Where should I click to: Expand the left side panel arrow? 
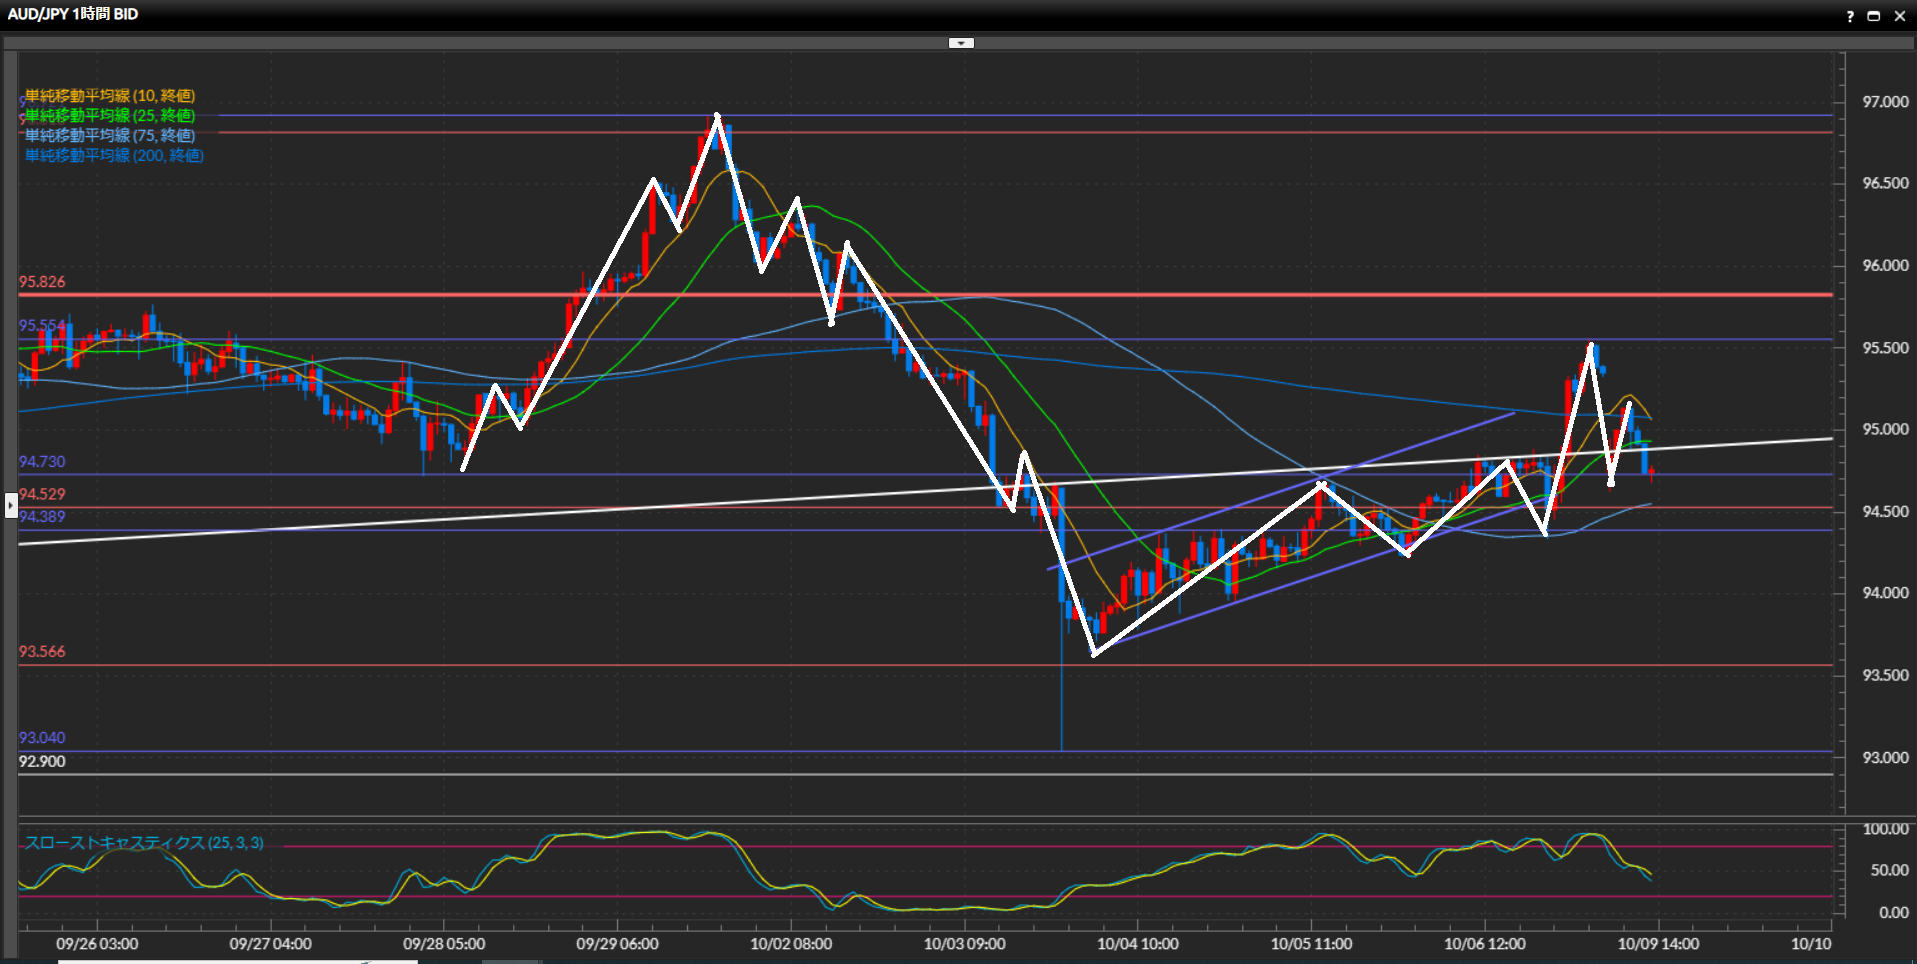click(11, 505)
